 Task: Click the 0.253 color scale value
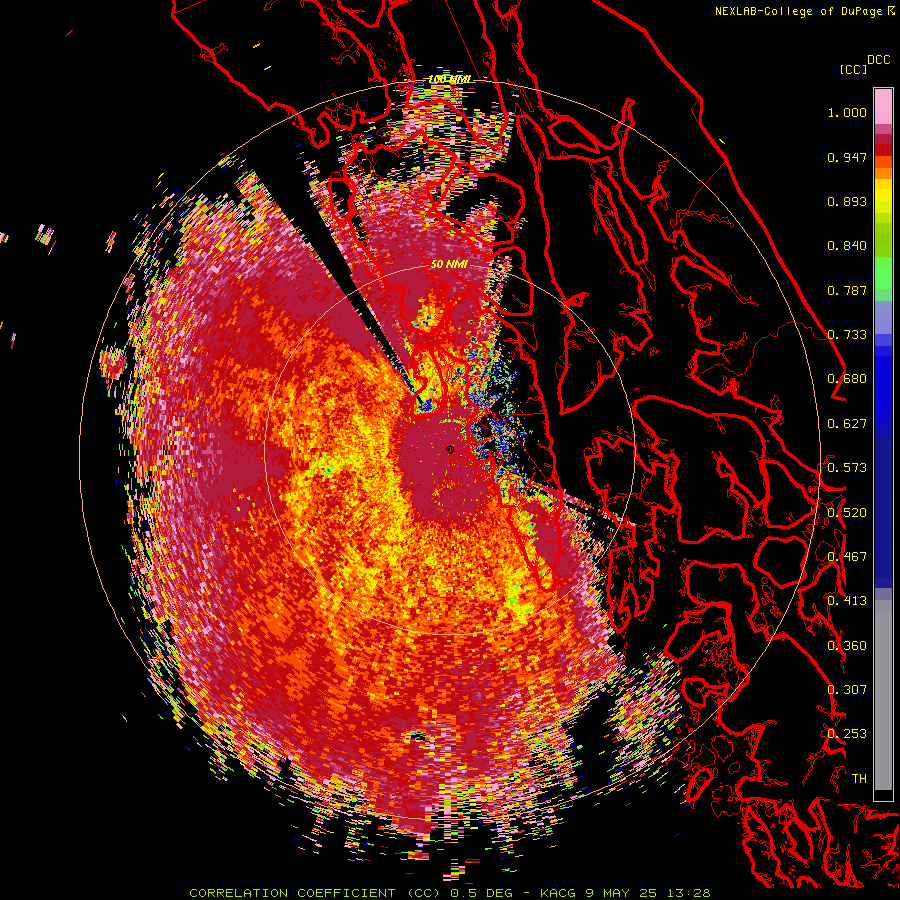pos(847,734)
